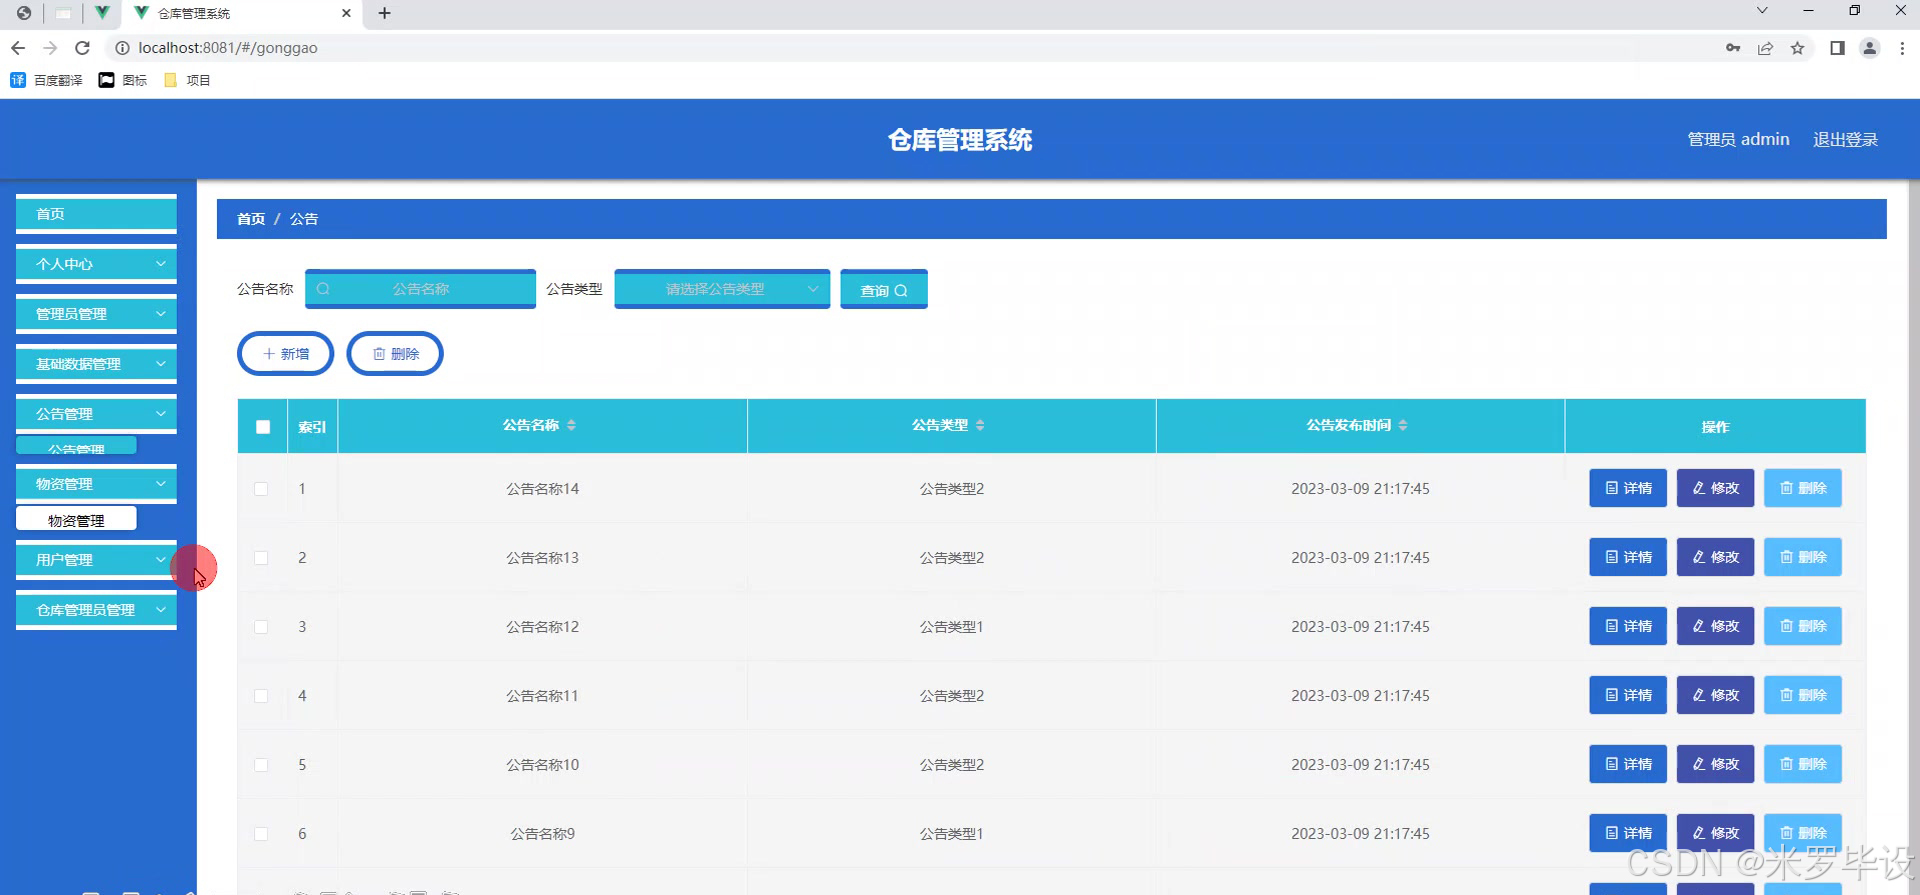
Task: Tick the select-all checkbox in table header
Action: [x=263, y=427]
